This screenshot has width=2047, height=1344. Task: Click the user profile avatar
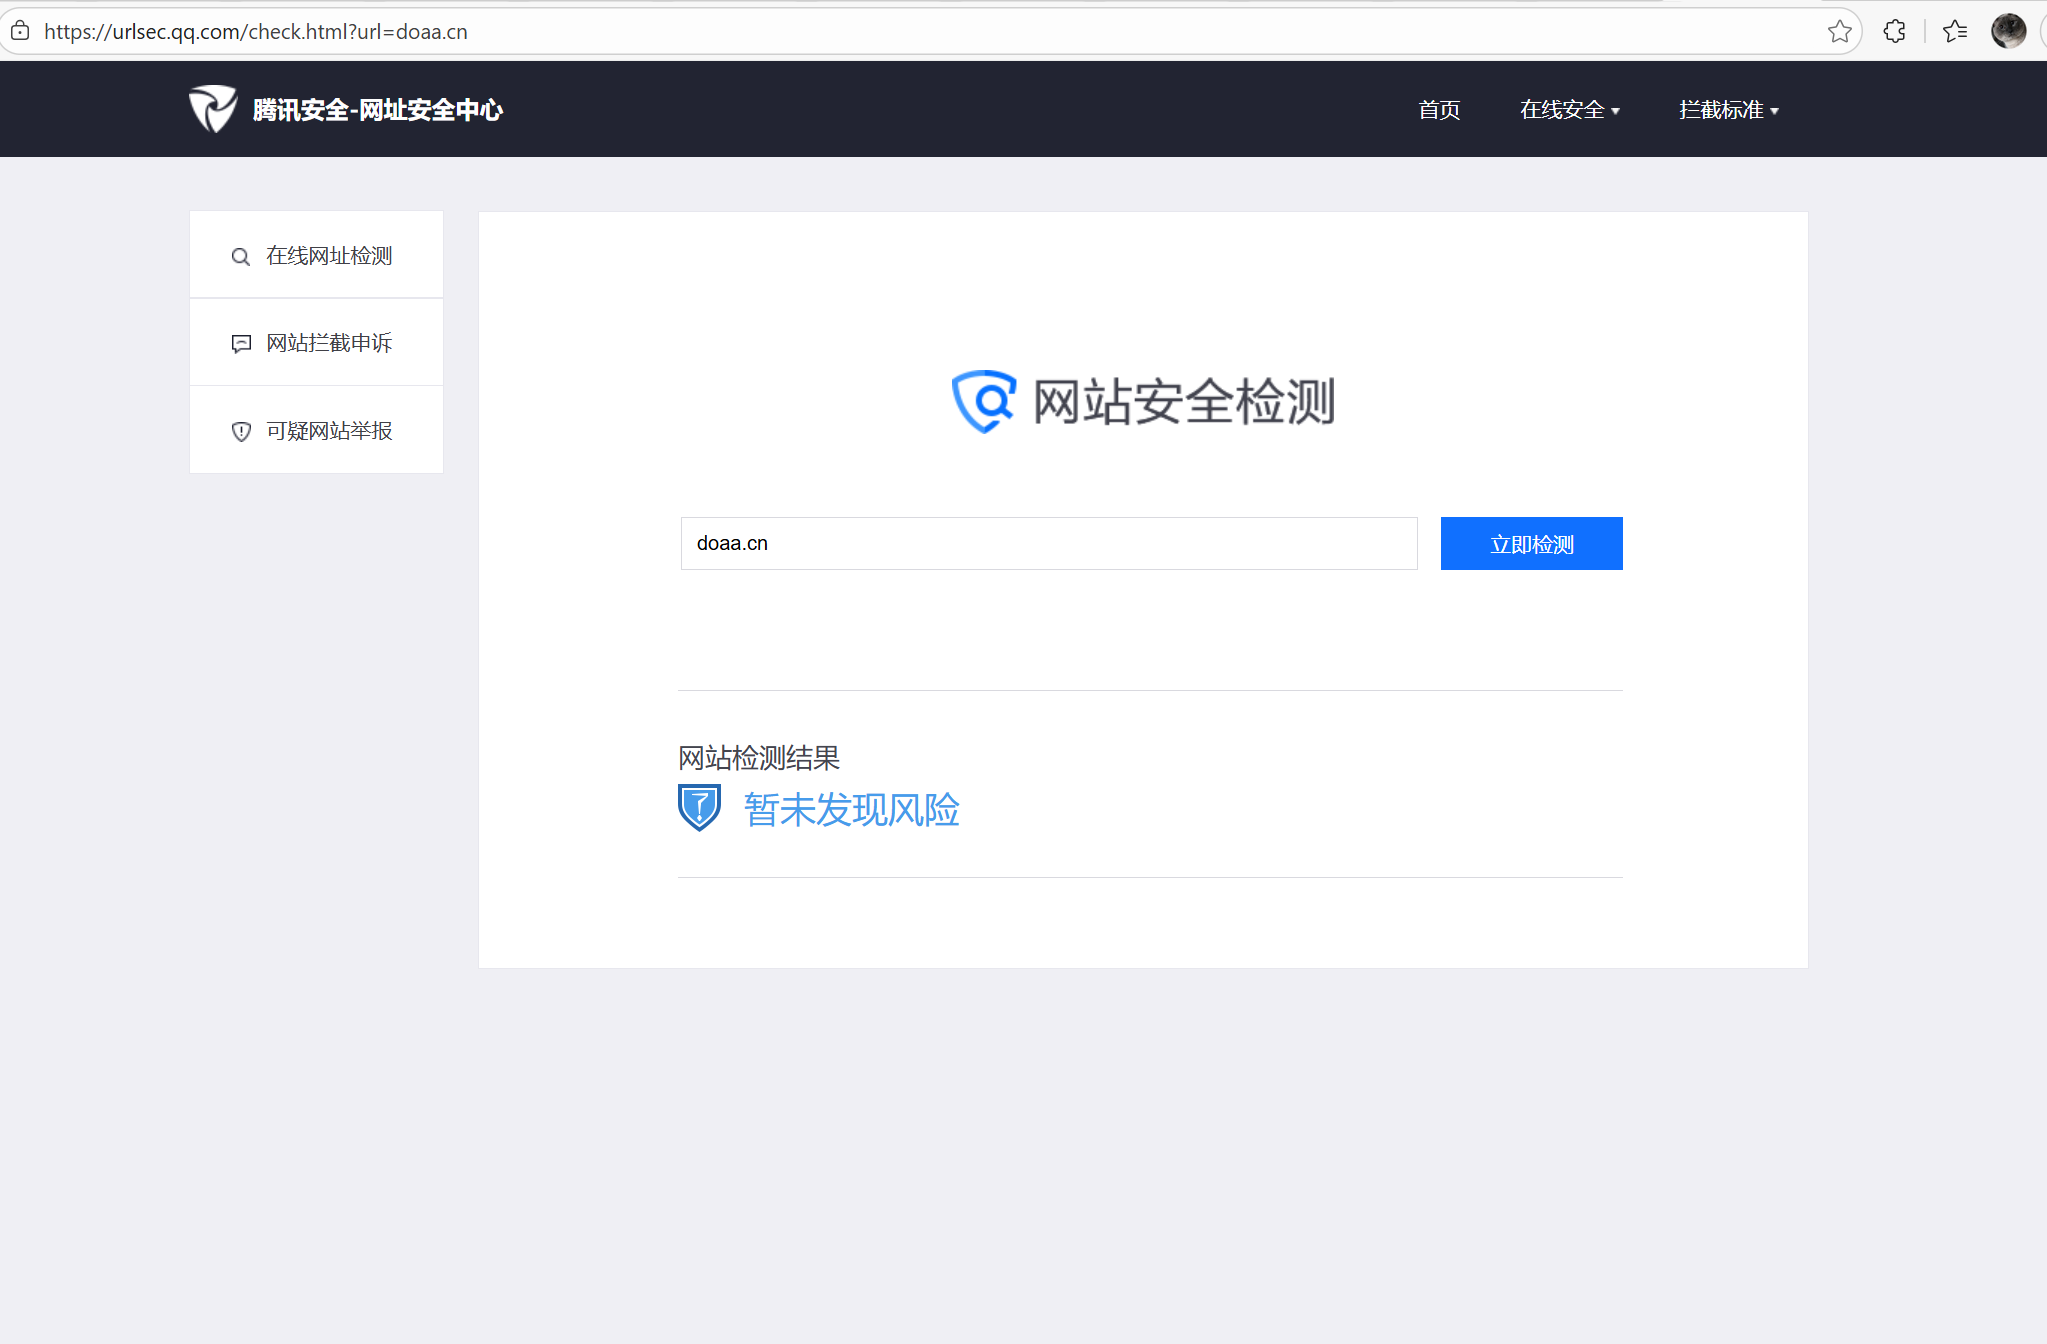2008,32
